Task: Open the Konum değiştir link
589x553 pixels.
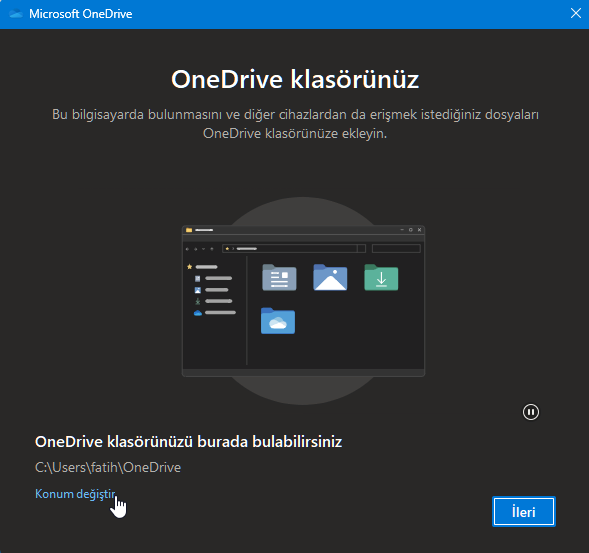Action: point(75,494)
